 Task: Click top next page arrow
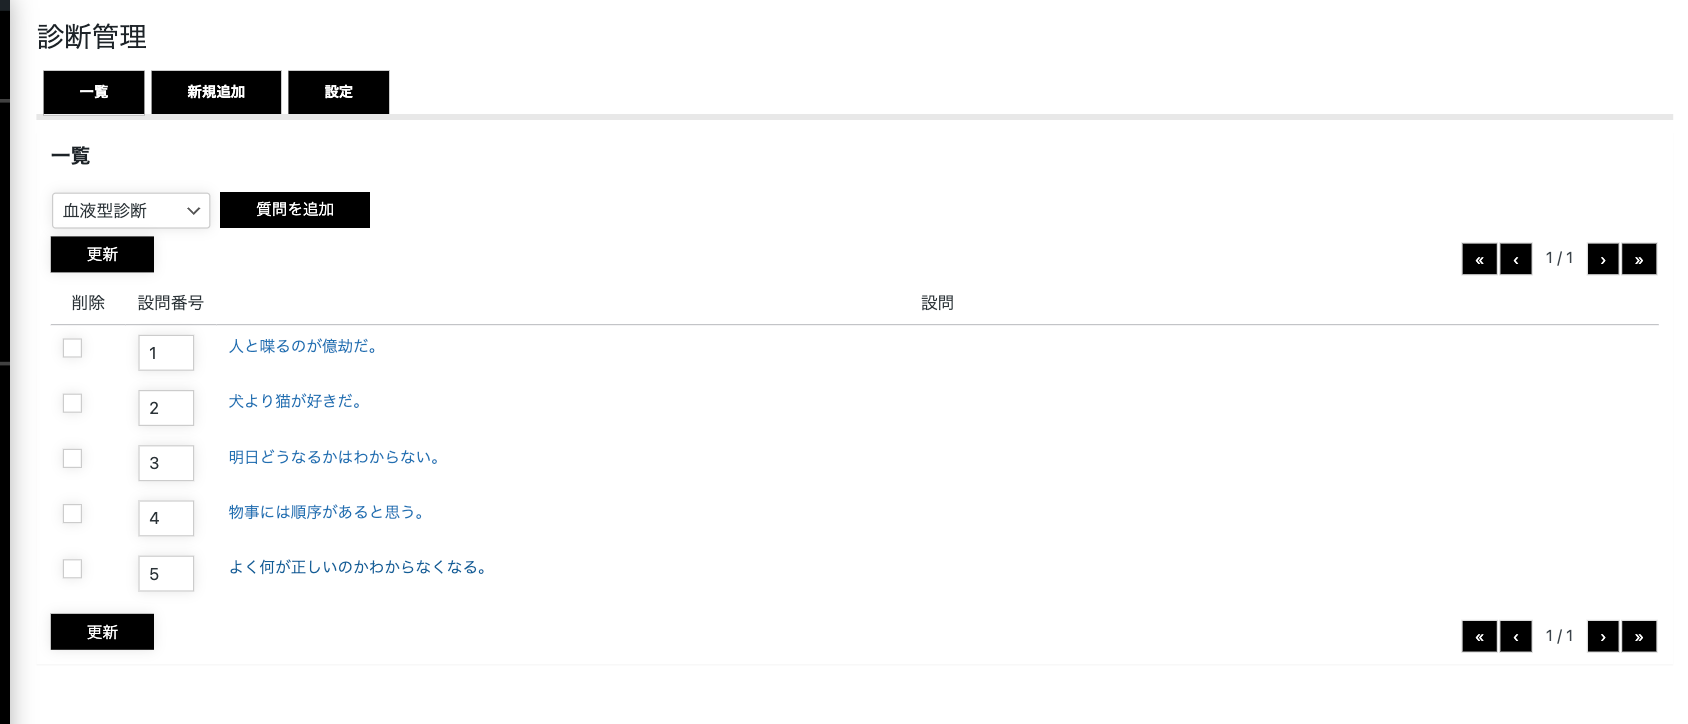[x=1603, y=259]
